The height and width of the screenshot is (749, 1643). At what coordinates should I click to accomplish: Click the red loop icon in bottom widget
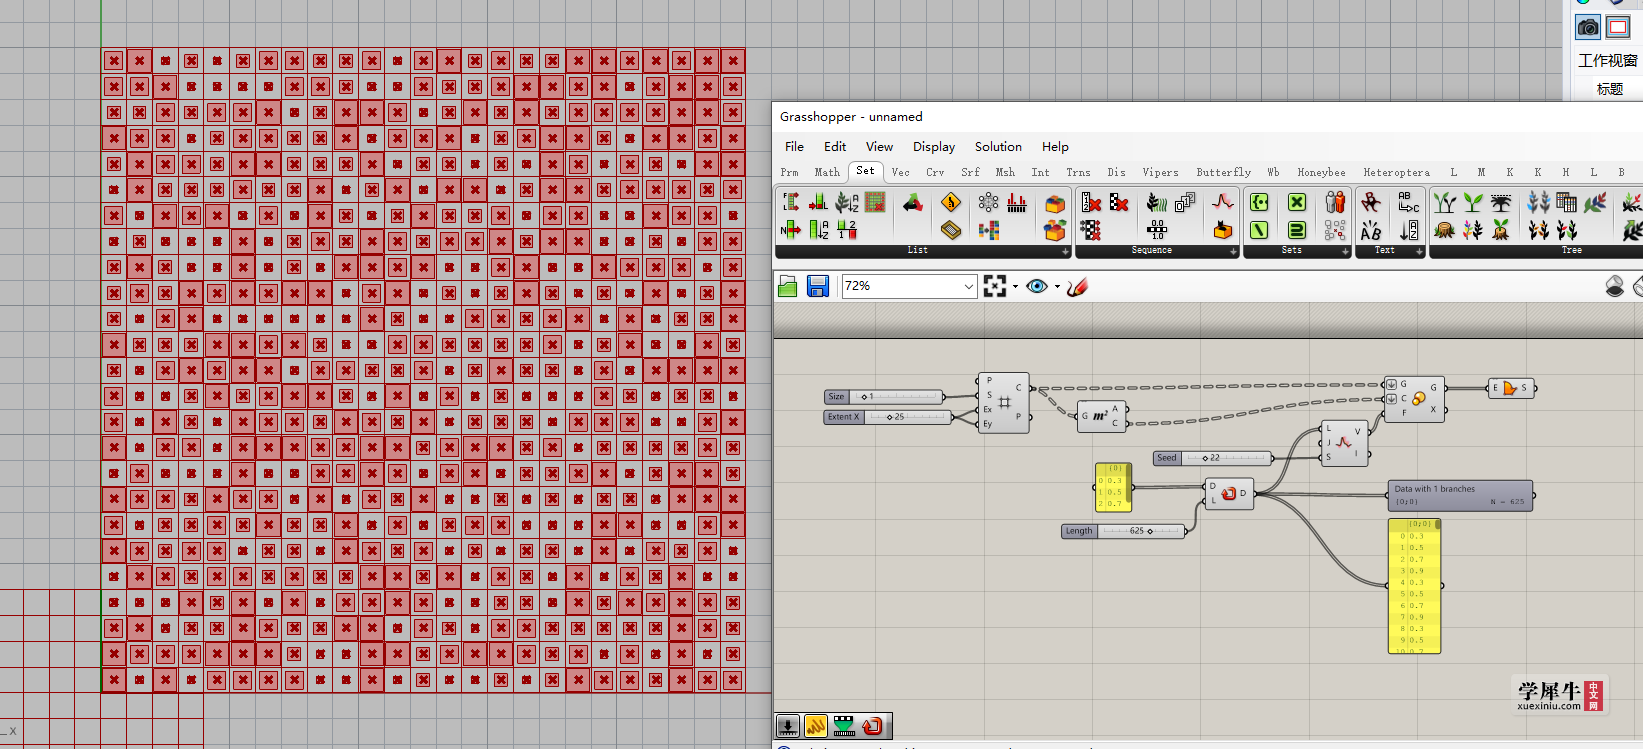click(x=873, y=726)
